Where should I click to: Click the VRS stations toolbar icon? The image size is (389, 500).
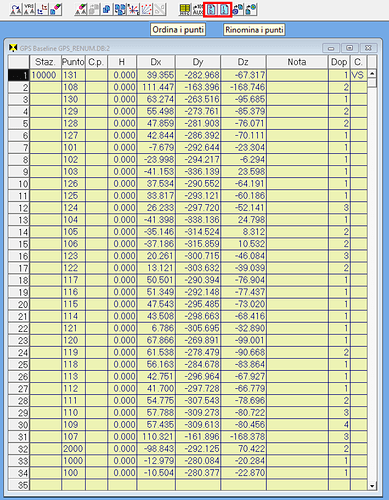click(x=29, y=10)
